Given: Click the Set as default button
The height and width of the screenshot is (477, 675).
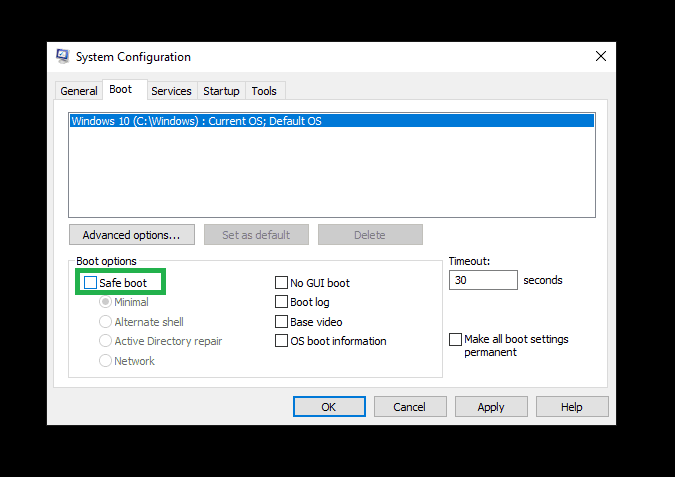Looking at the screenshot, I should (x=256, y=235).
